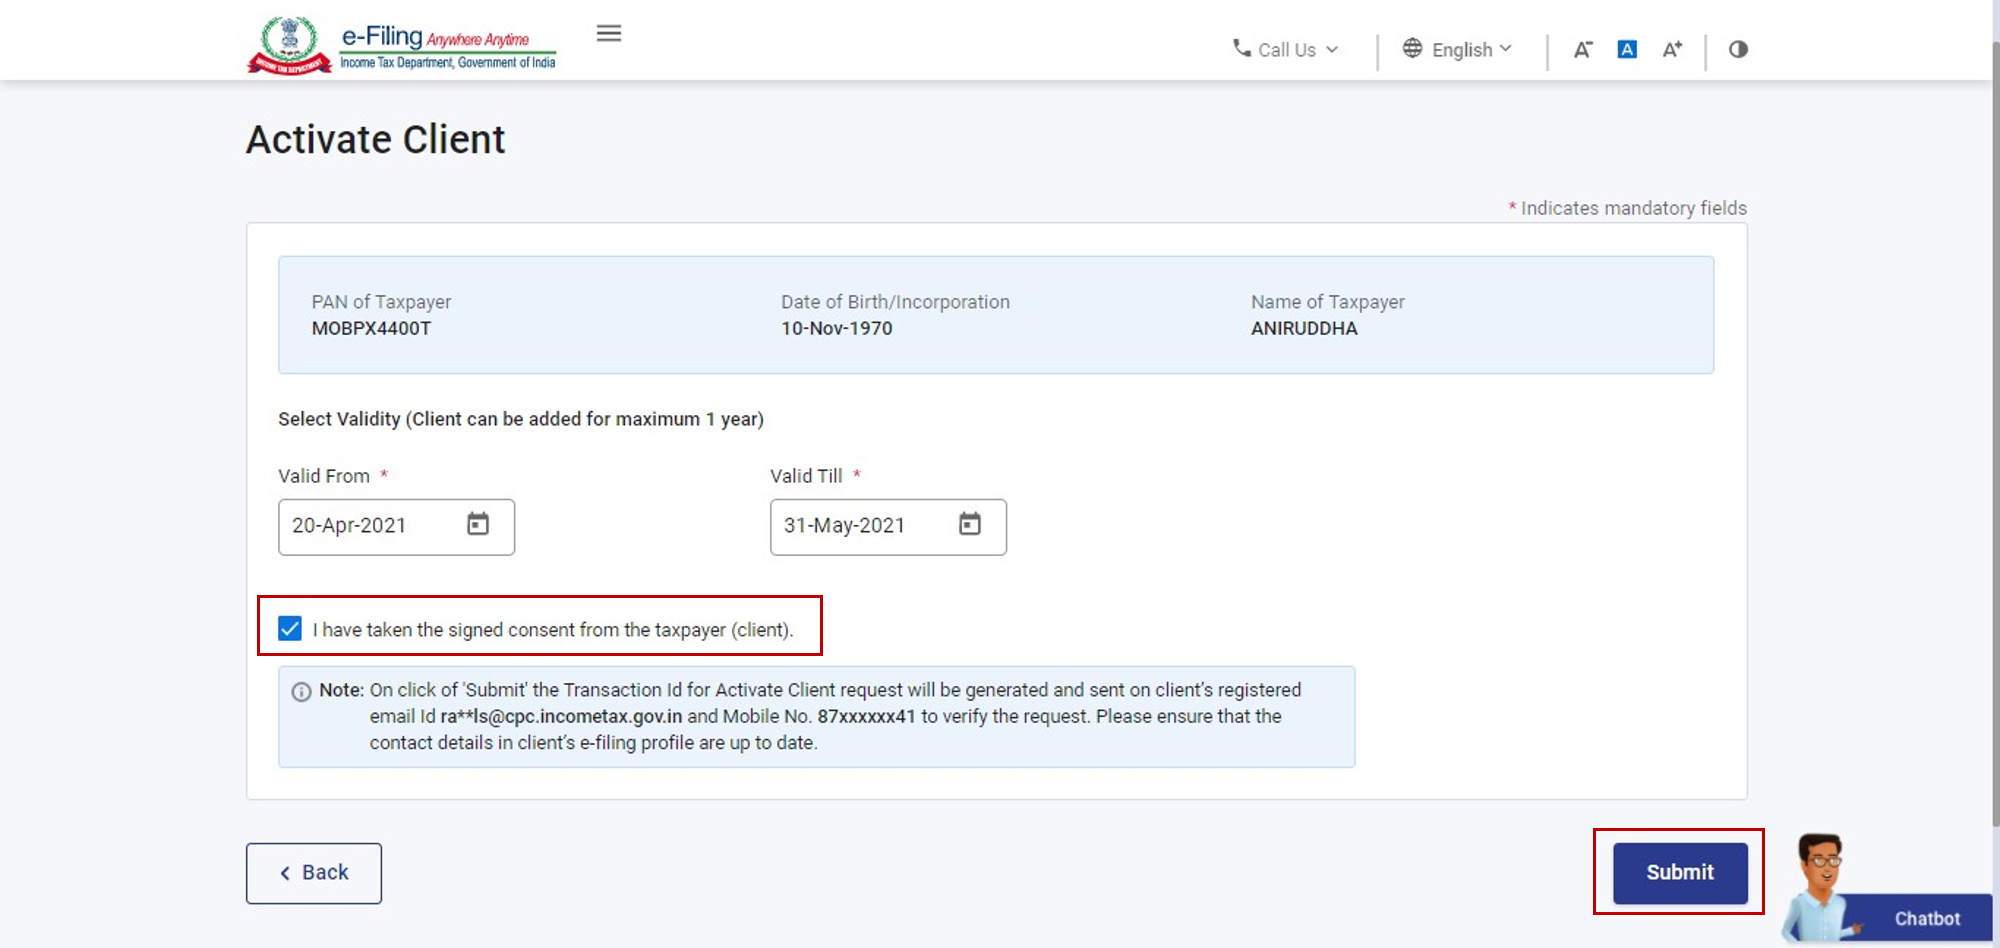Click the e-Filing portal logo

(401, 46)
